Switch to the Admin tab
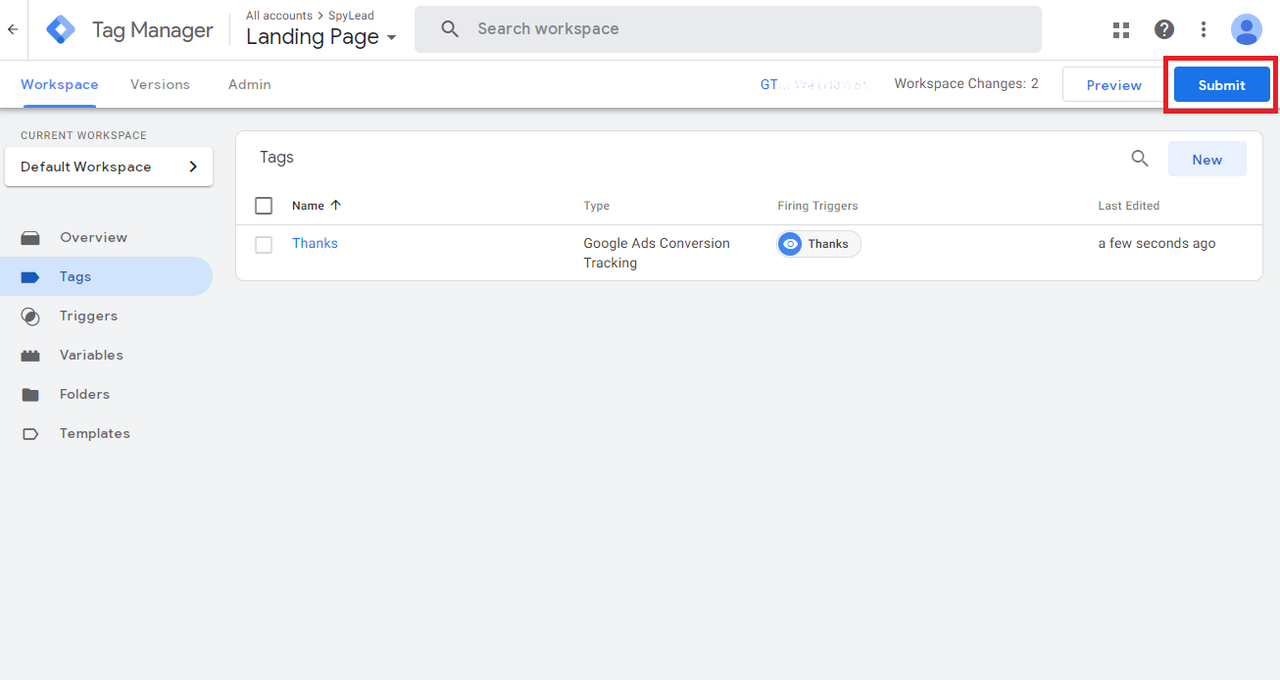The width and height of the screenshot is (1280, 680). click(x=249, y=85)
